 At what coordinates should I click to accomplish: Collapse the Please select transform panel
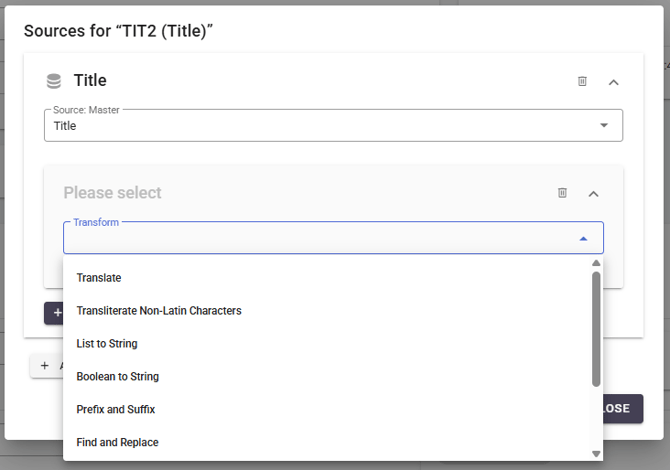click(594, 194)
